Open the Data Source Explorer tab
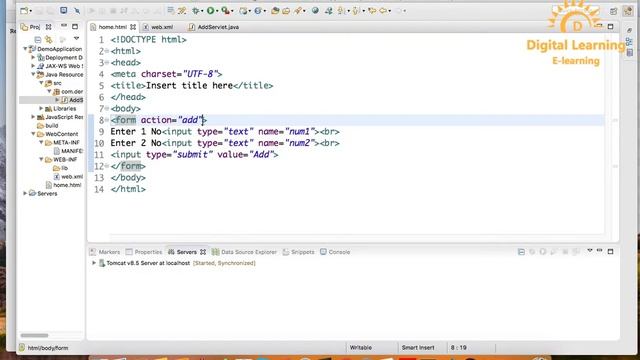640x360 pixels. pos(244,252)
